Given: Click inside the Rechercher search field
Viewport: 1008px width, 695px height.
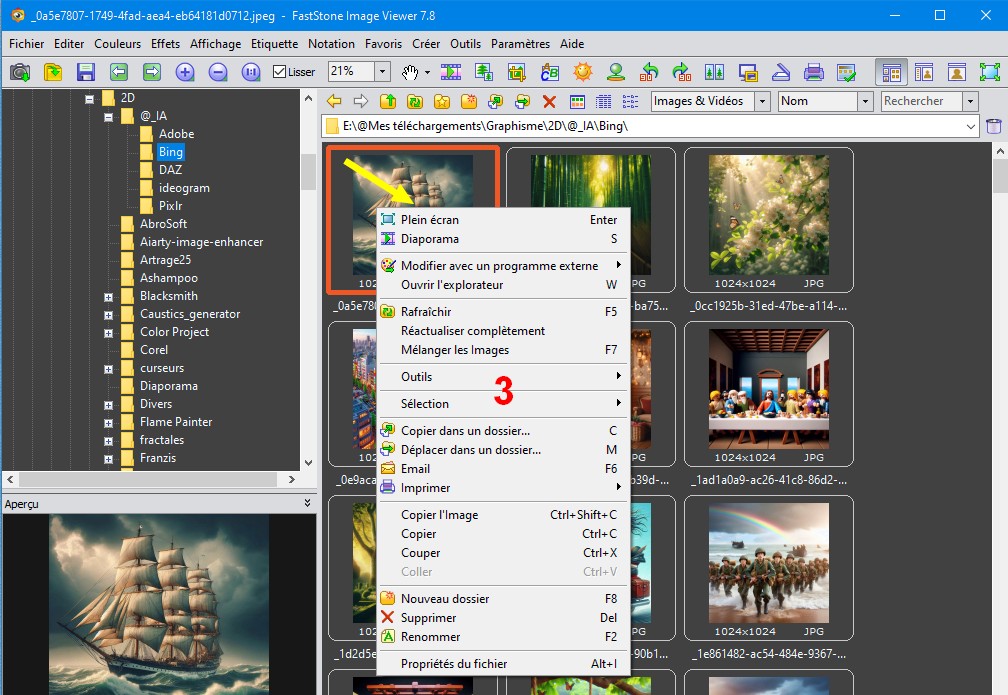Looking at the screenshot, I should (x=921, y=101).
